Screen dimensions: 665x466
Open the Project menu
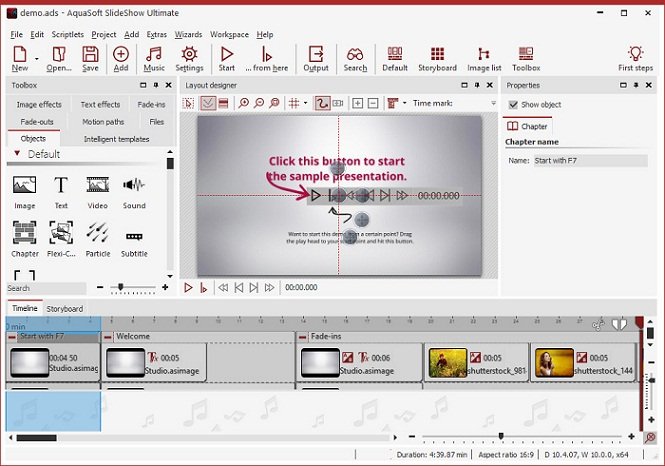(103, 34)
